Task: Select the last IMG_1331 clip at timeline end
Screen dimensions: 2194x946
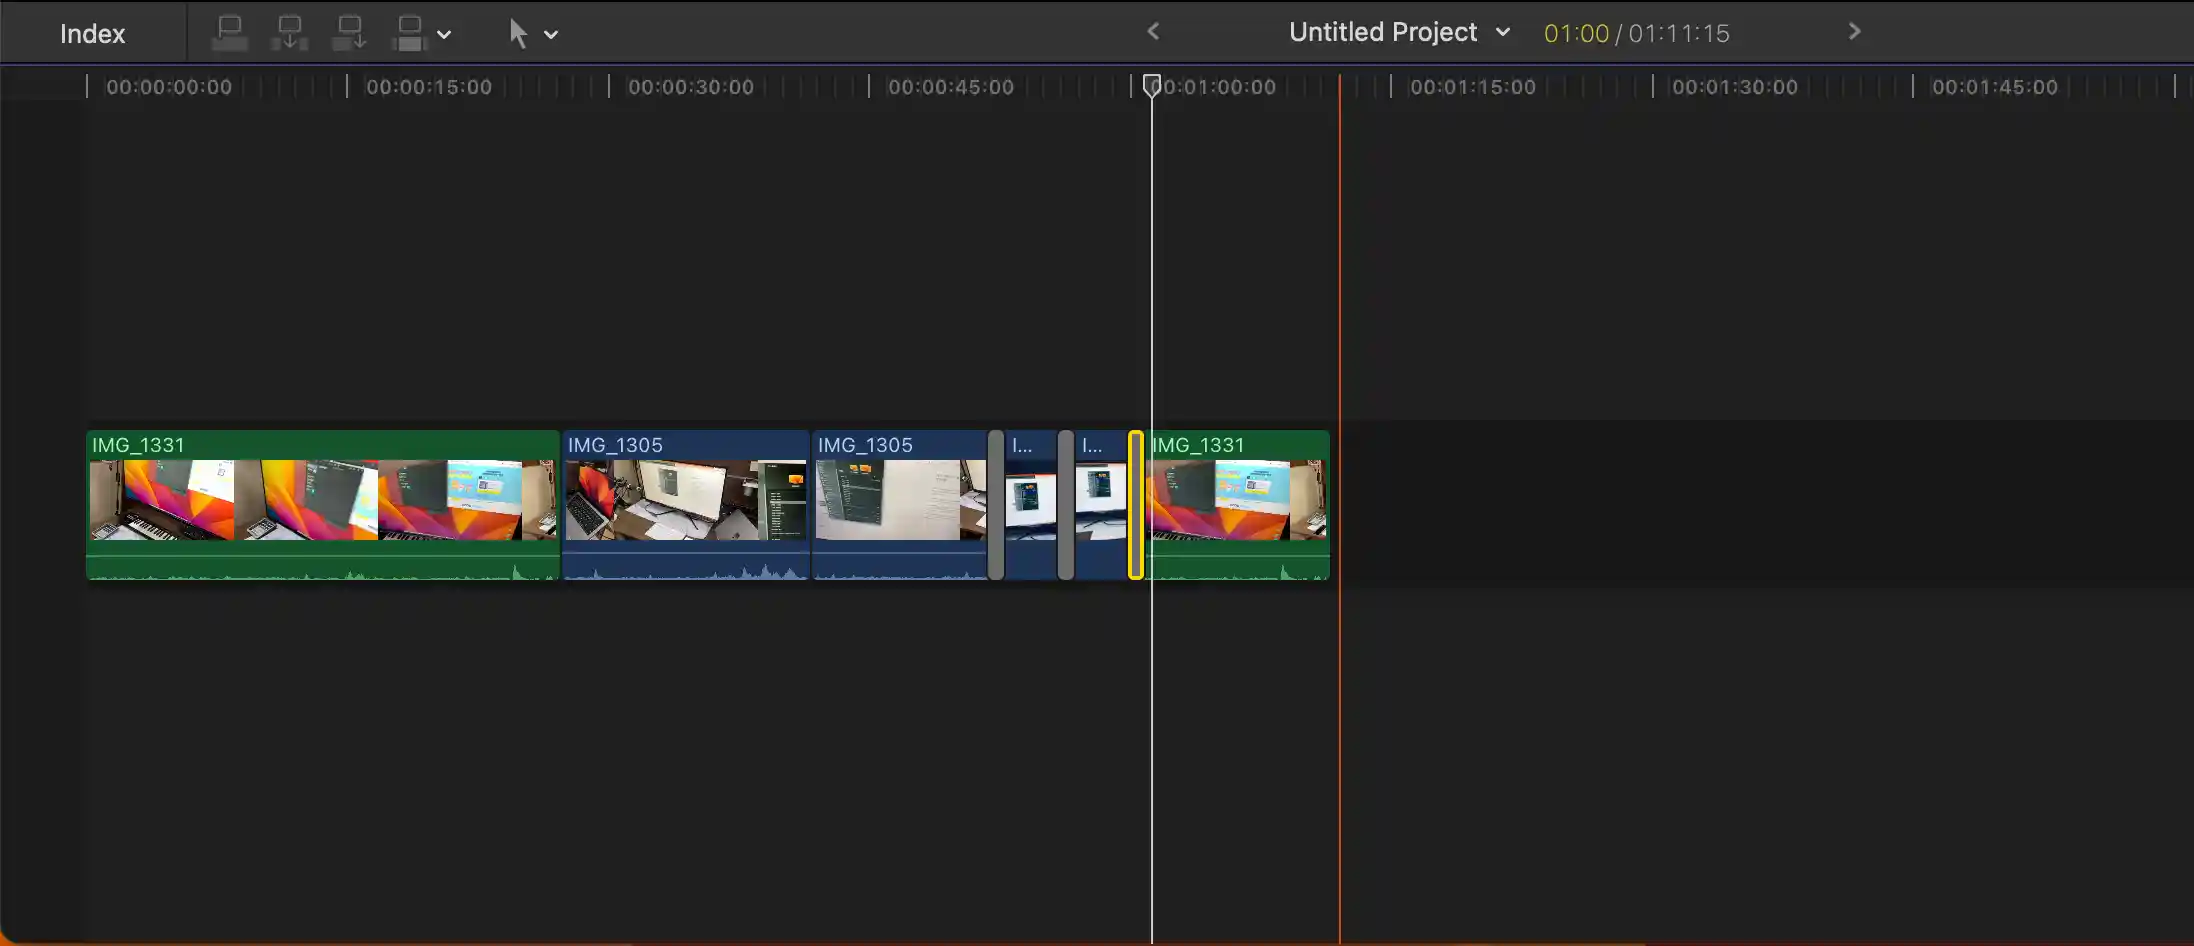Action: [1237, 504]
